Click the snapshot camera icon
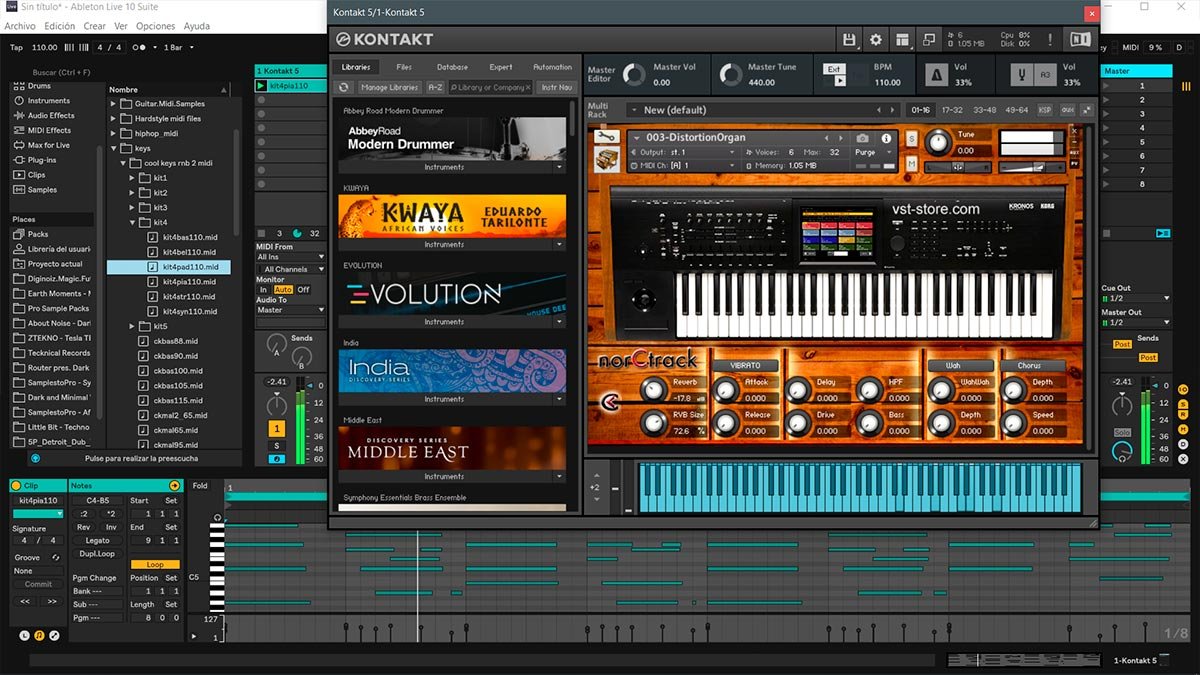 tap(862, 138)
